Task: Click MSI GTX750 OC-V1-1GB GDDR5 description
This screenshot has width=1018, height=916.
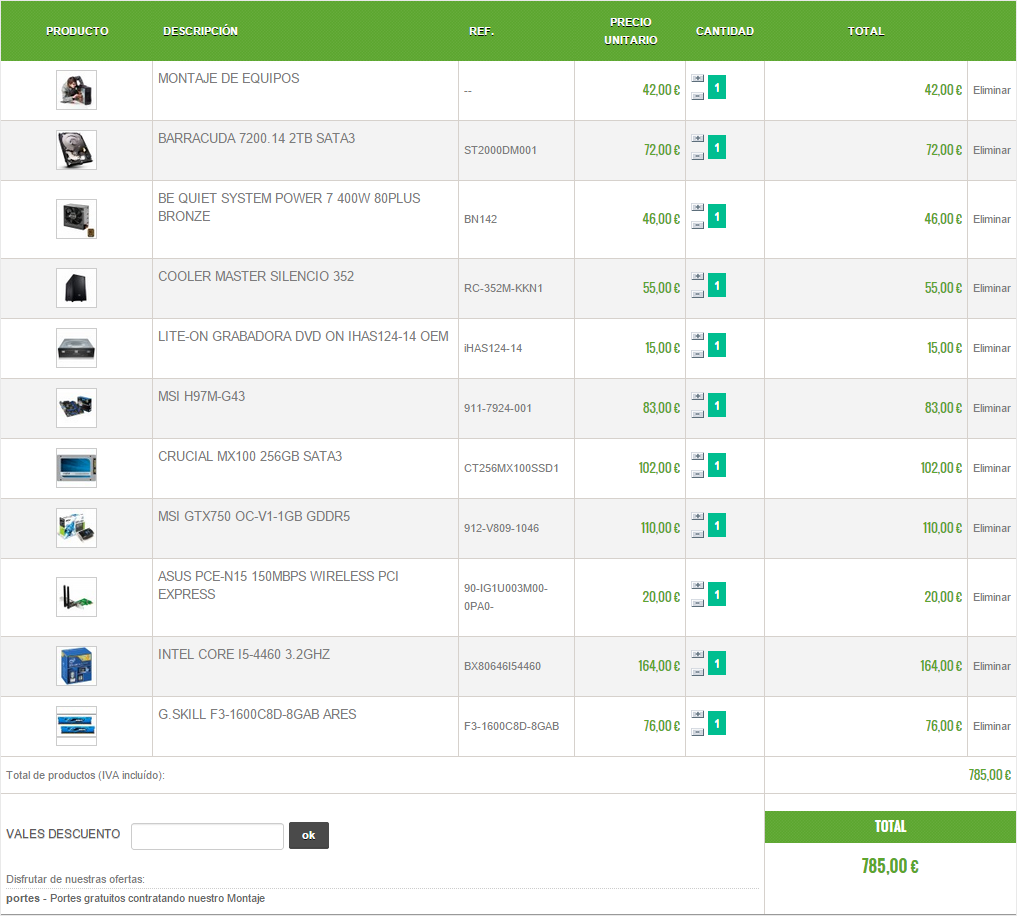Action: (254, 516)
